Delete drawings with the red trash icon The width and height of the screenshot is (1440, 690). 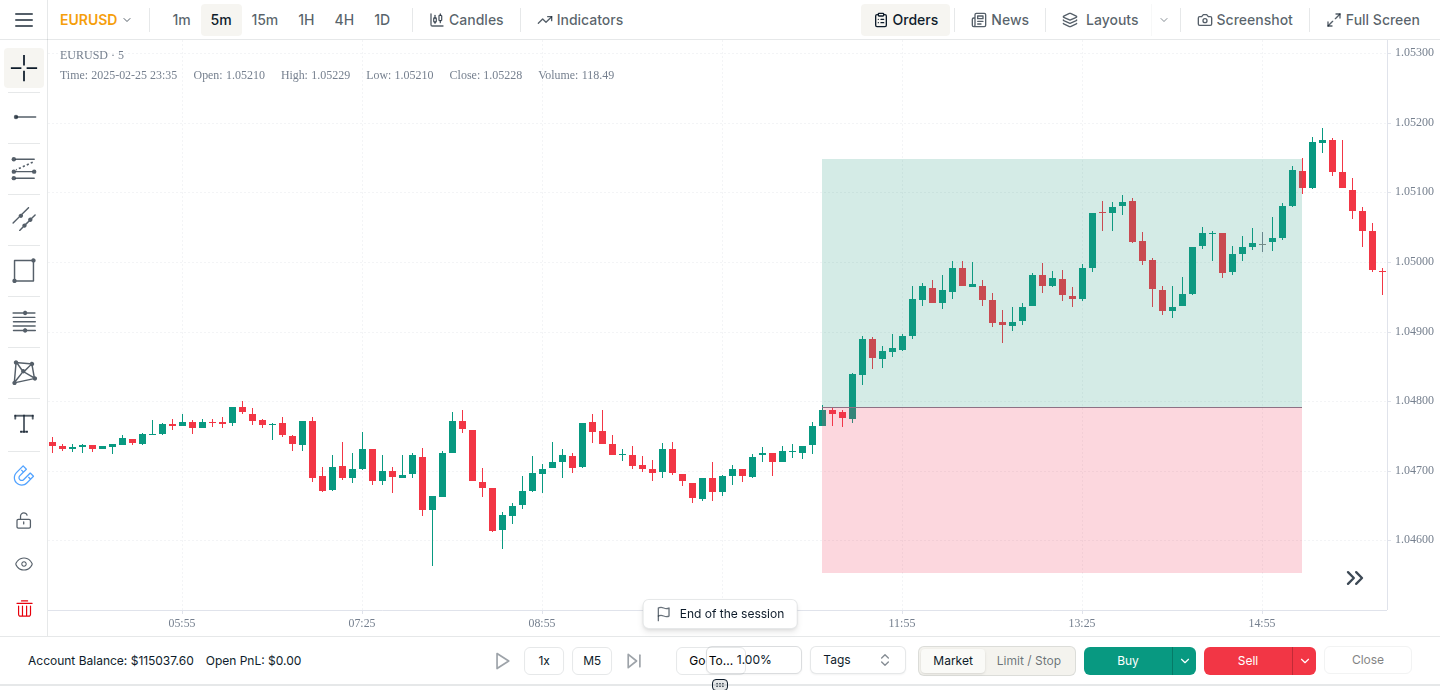click(x=24, y=608)
